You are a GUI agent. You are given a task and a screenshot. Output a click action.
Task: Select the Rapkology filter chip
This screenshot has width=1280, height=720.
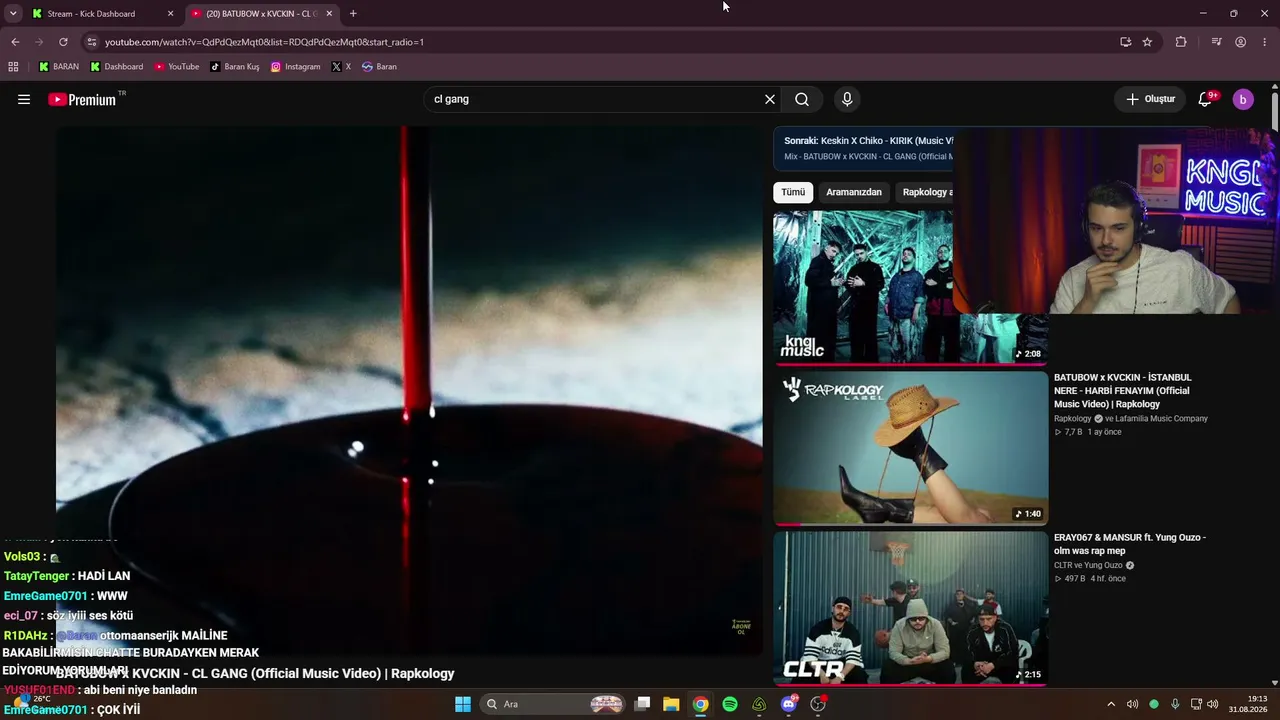(926, 192)
